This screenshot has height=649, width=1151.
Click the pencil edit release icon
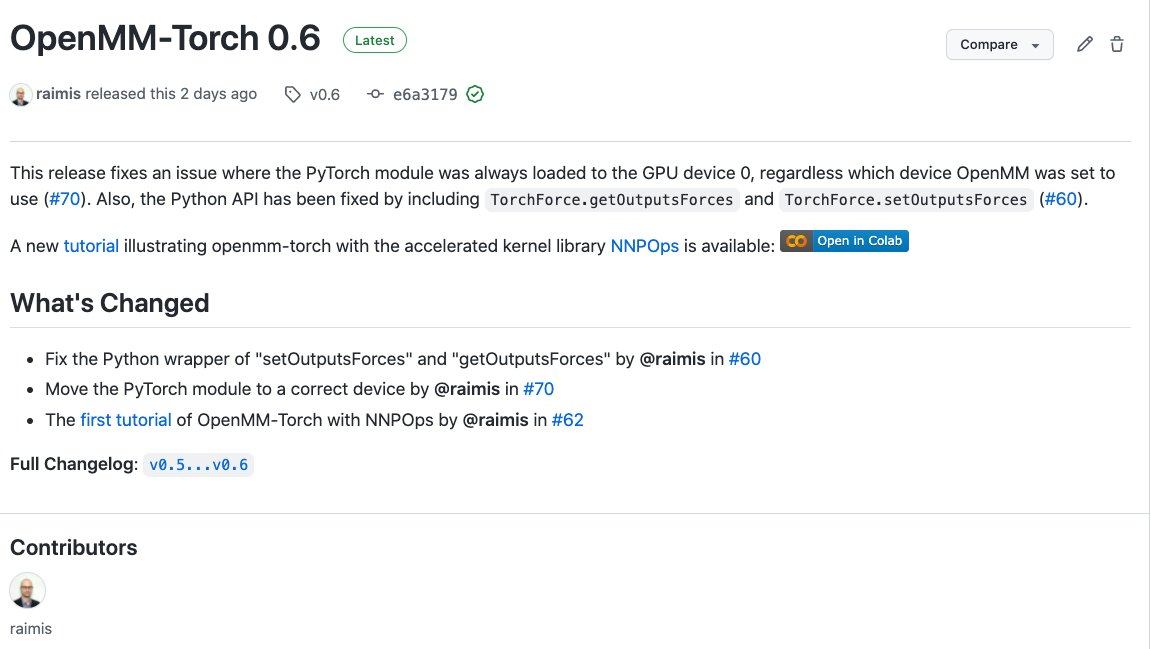click(1084, 45)
